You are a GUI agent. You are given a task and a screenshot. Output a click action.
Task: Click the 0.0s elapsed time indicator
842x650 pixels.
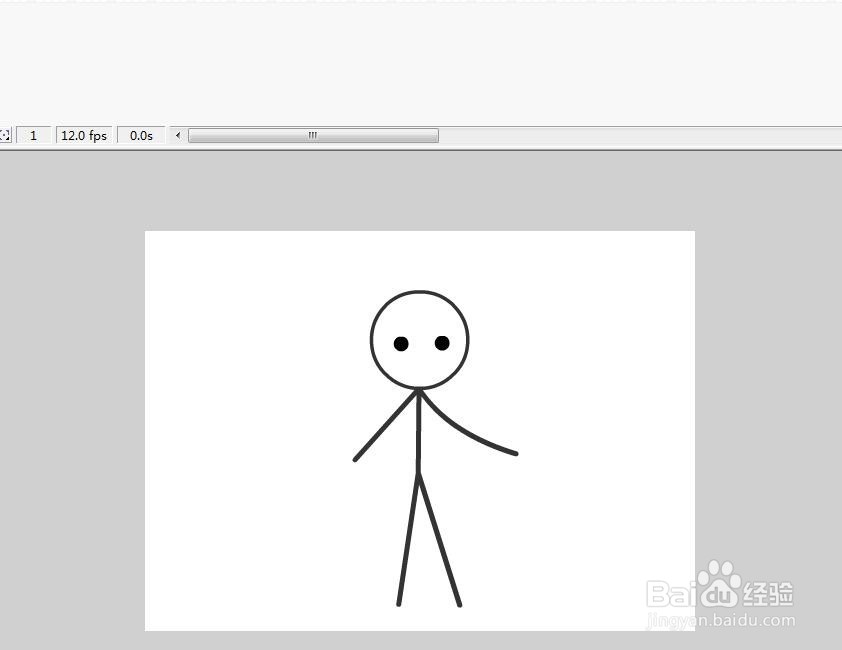coord(141,135)
